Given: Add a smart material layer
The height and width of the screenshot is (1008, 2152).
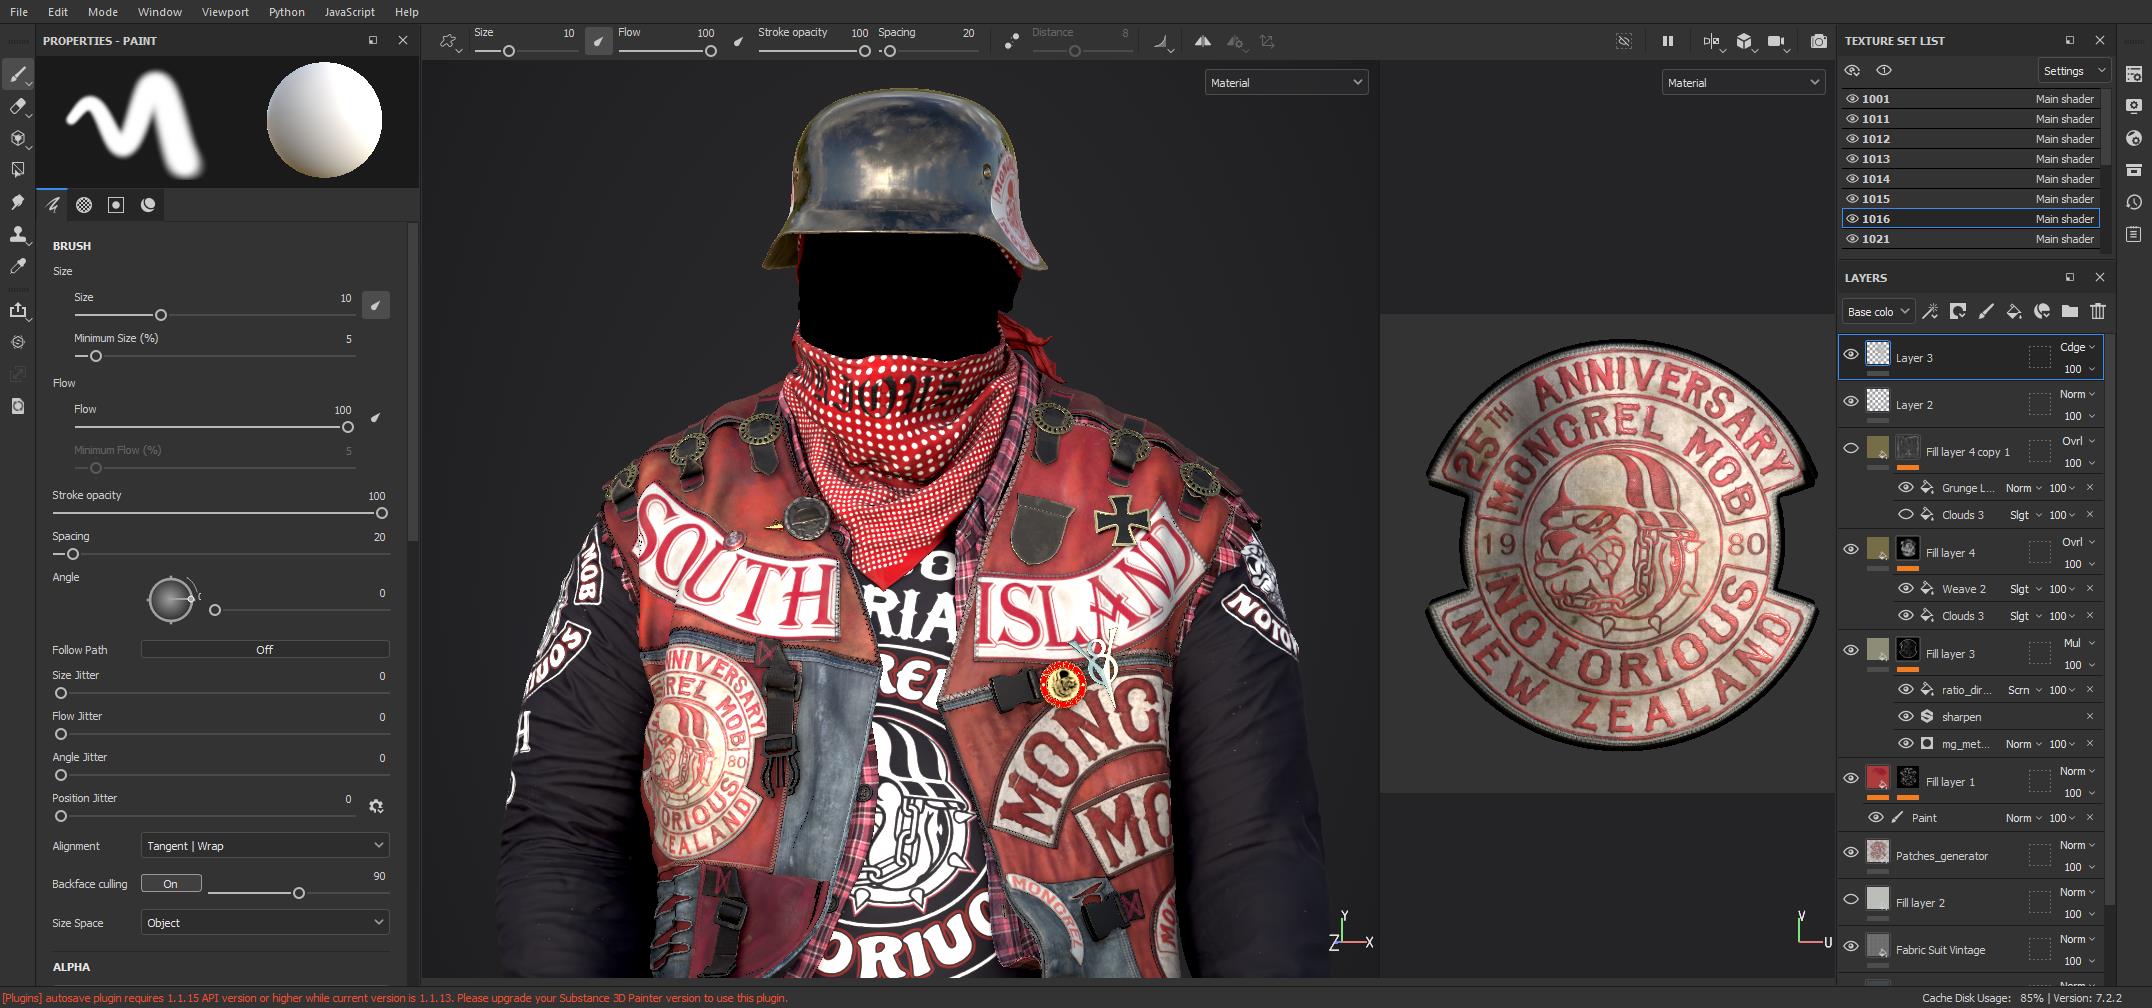Looking at the screenshot, I should coord(2042,311).
